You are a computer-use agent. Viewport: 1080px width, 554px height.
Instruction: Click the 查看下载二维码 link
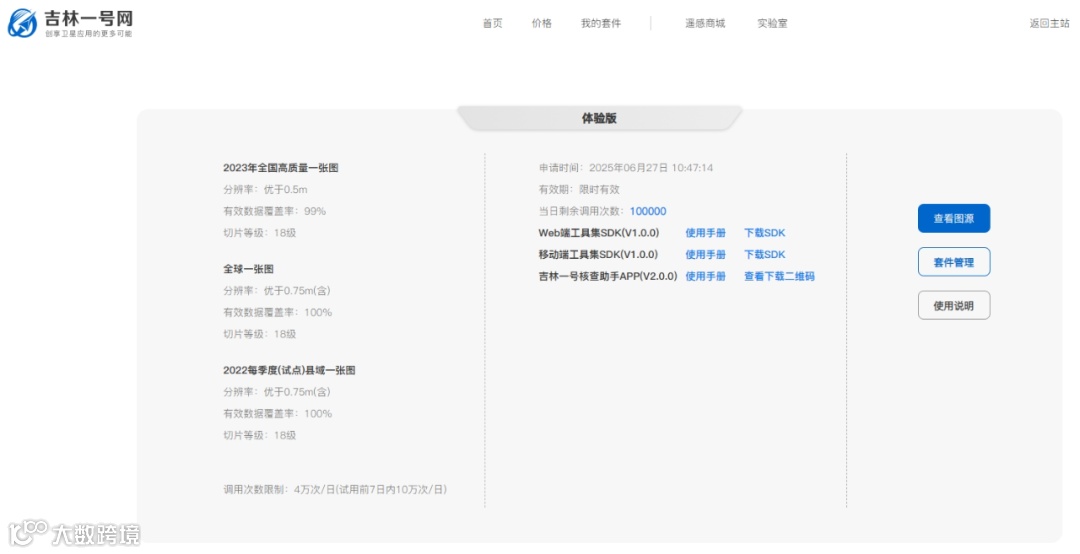(779, 276)
